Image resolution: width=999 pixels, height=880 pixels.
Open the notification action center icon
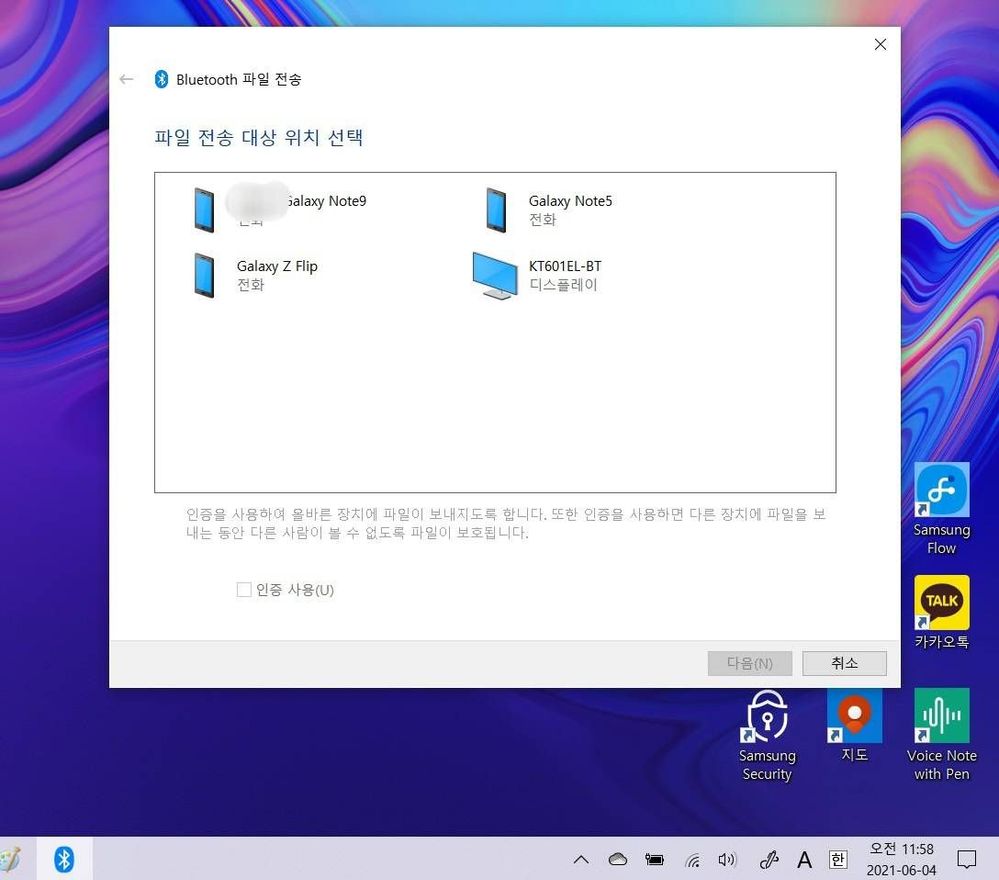(x=967, y=859)
